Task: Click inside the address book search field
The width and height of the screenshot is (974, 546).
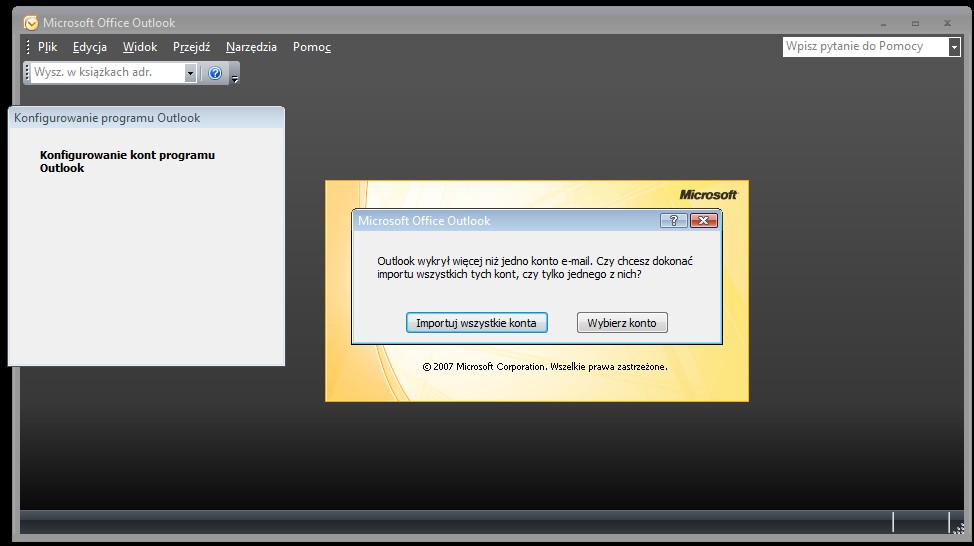Action: coord(107,73)
